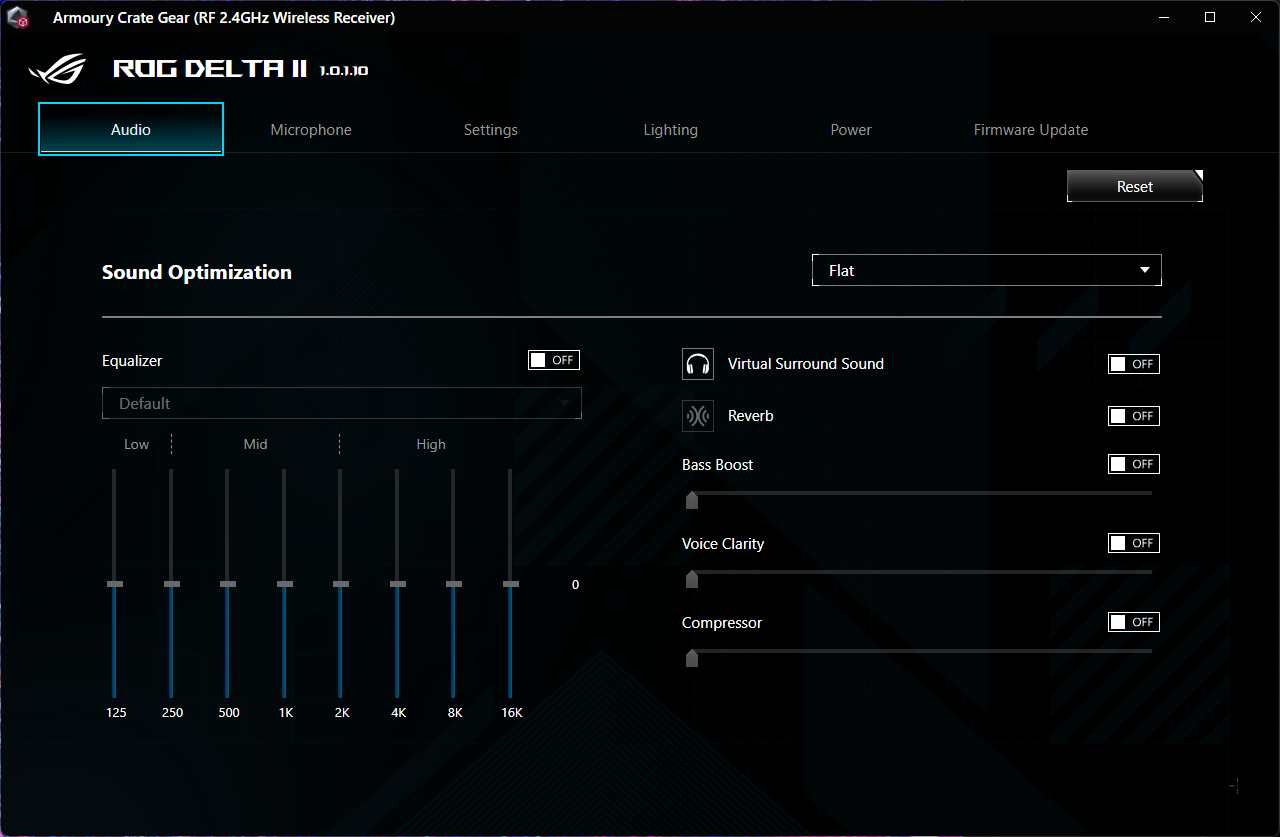
Task: Click the 125 Hz equalizer slider handle
Action: (x=115, y=584)
